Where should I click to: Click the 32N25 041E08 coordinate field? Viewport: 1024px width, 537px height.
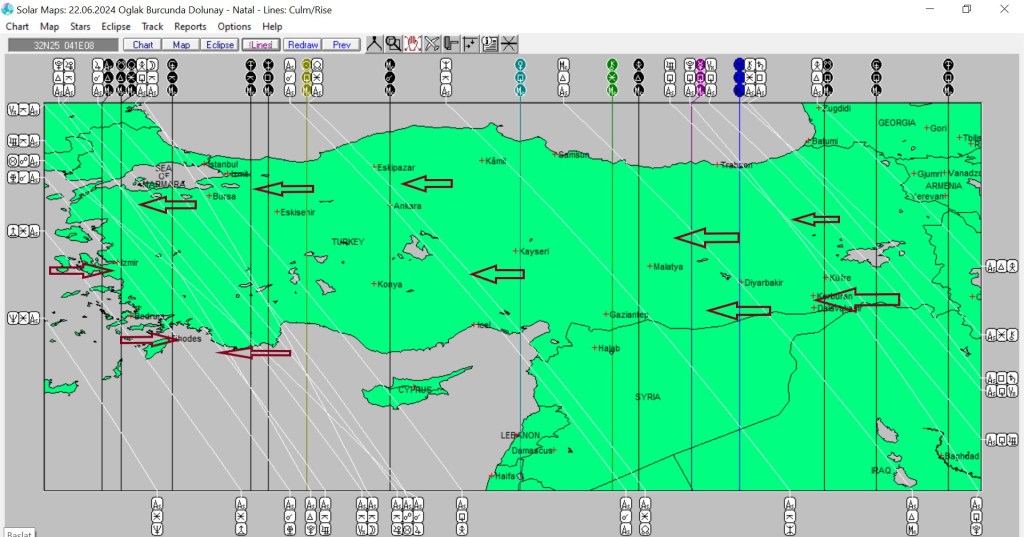tap(63, 45)
